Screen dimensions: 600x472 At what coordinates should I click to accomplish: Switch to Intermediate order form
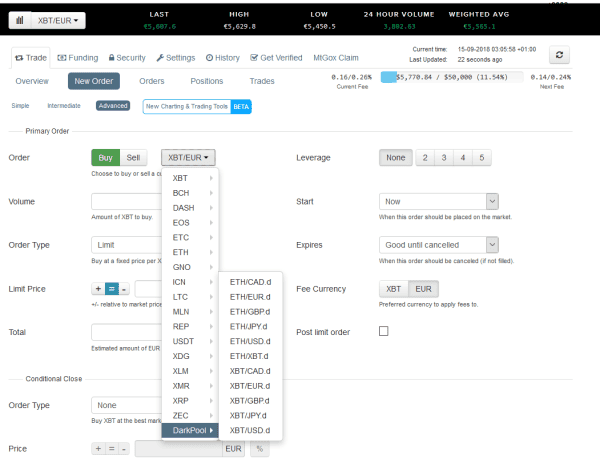click(x=64, y=106)
